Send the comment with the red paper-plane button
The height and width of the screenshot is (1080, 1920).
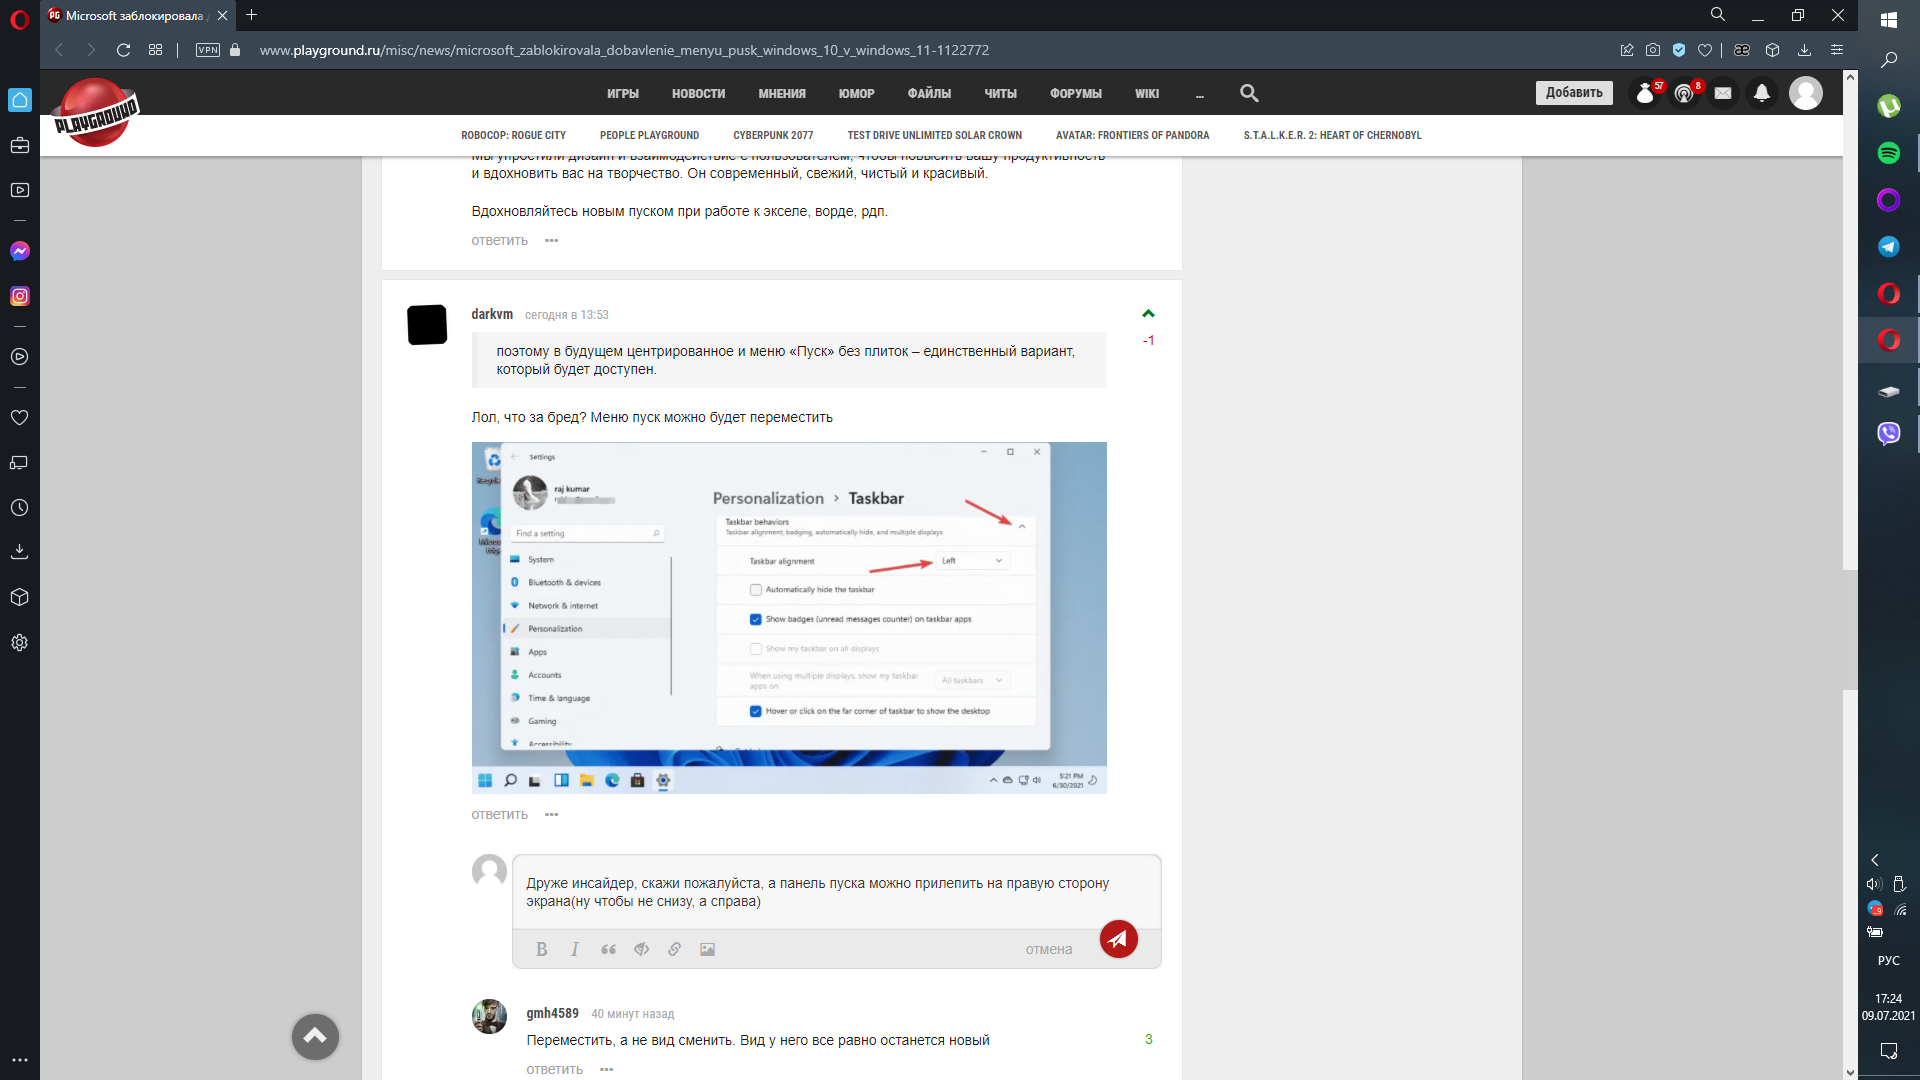tap(1118, 939)
